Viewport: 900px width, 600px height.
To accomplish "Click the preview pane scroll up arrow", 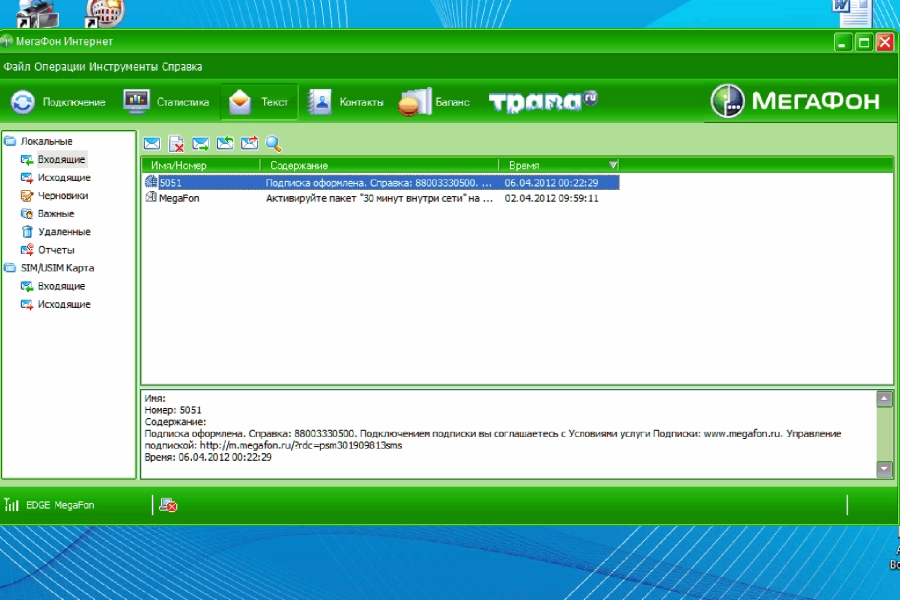I will click(x=884, y=398).
